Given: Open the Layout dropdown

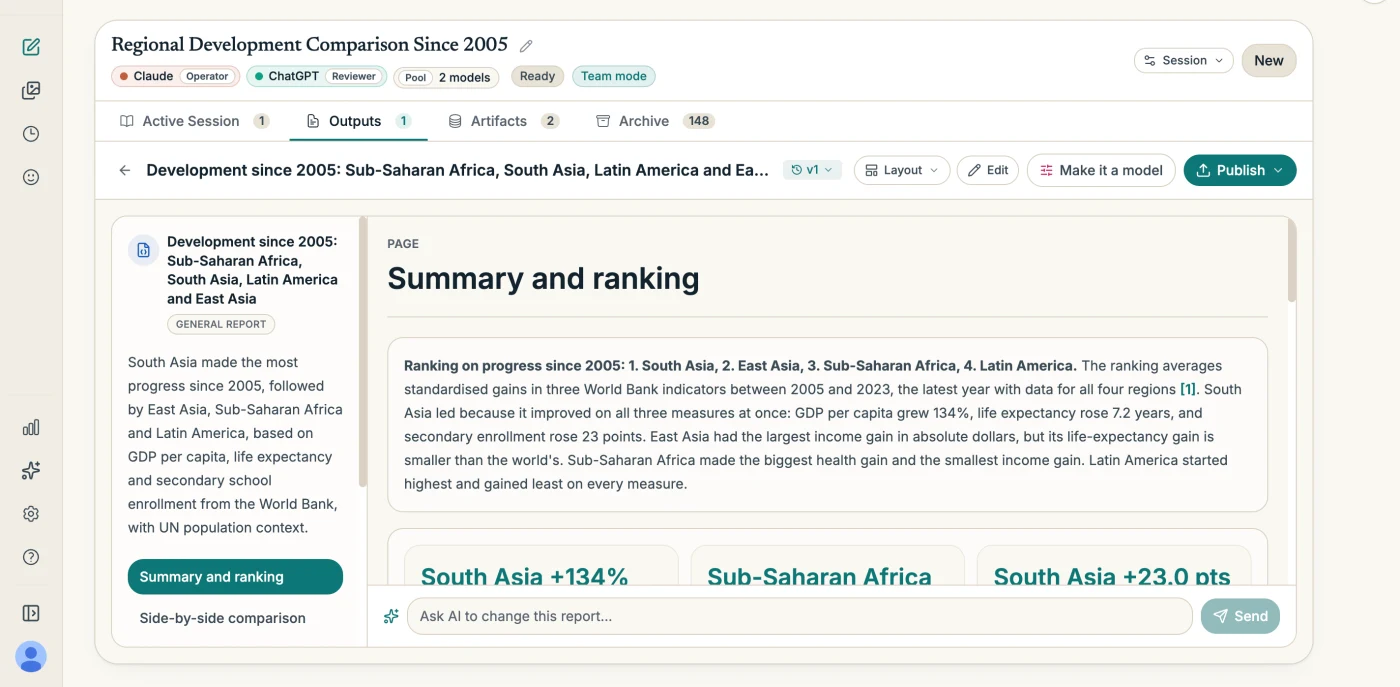Looking at the screenshot, I should [902, 170].
